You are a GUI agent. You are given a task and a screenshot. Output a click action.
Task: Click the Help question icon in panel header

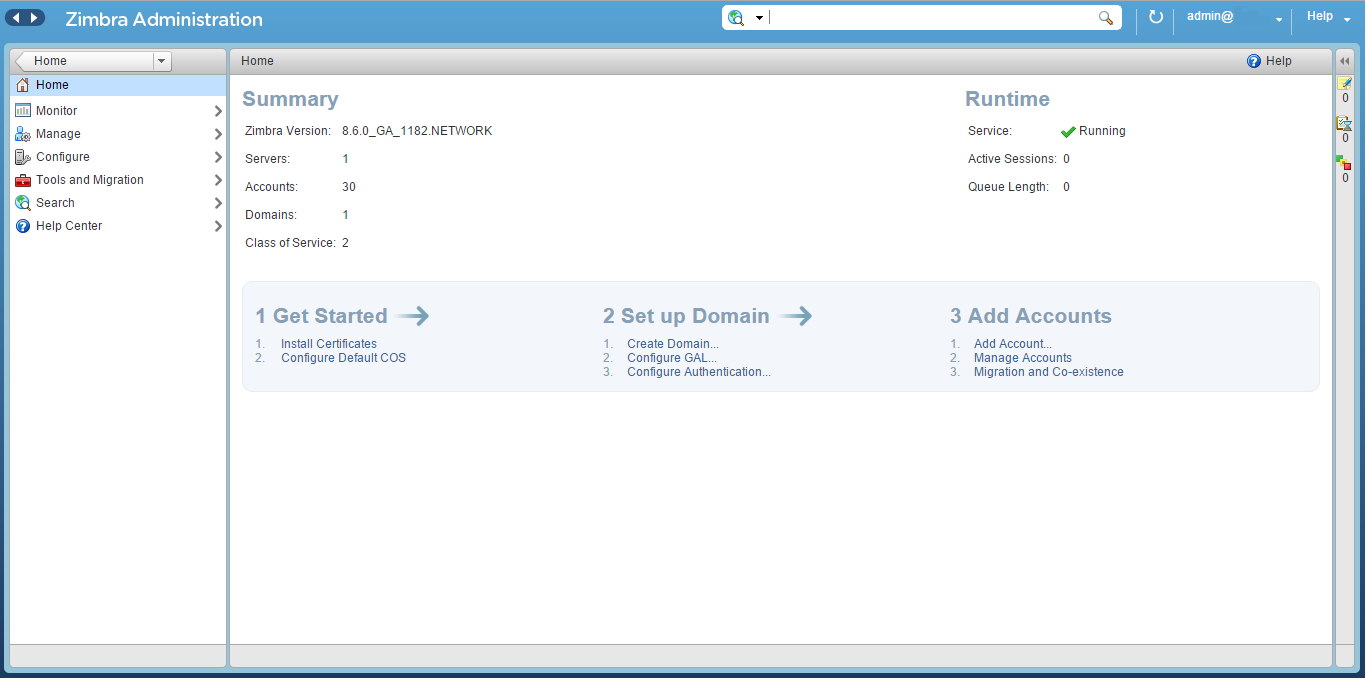(1254, 61)
